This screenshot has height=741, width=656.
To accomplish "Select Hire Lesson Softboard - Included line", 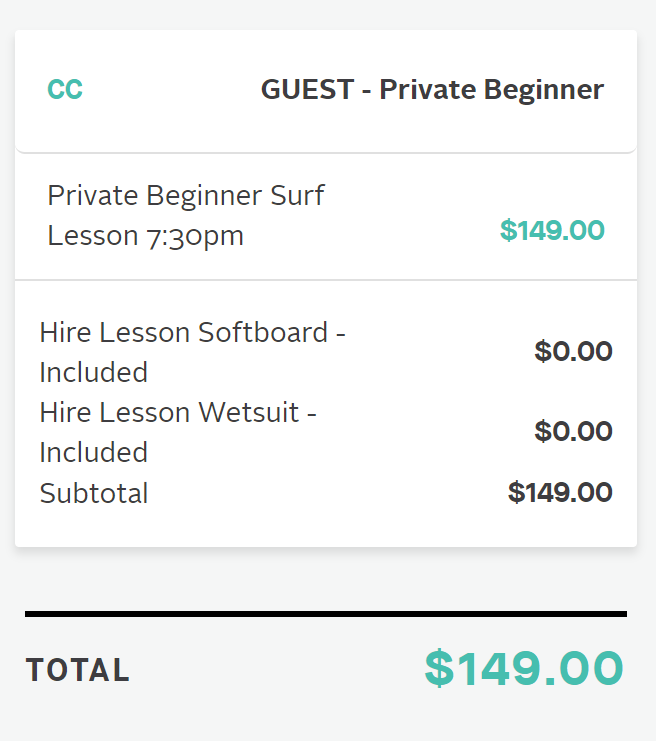I will (x=192, y=352).
